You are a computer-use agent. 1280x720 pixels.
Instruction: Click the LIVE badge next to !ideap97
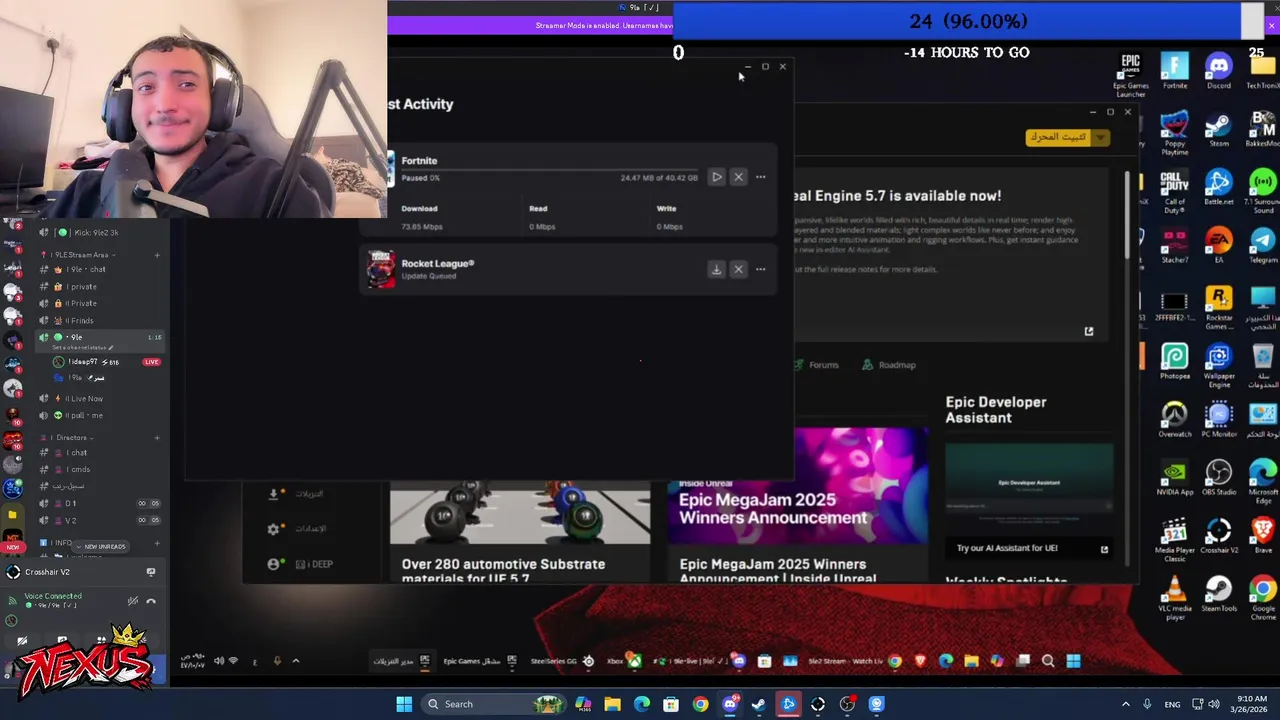151,362
